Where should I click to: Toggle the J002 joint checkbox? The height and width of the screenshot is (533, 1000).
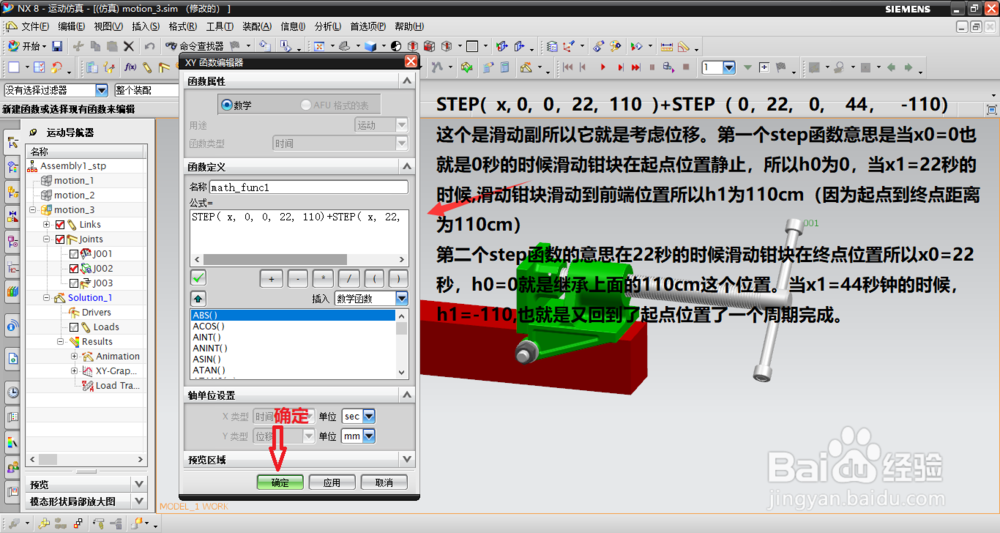coord(74,268)
